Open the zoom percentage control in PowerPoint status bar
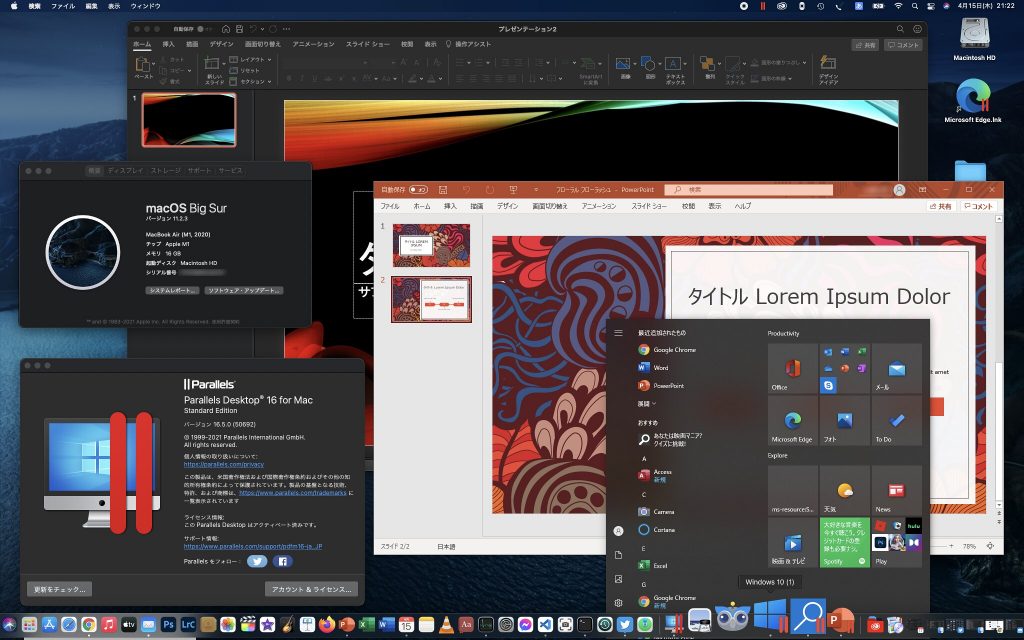 [x=969, y=547]
